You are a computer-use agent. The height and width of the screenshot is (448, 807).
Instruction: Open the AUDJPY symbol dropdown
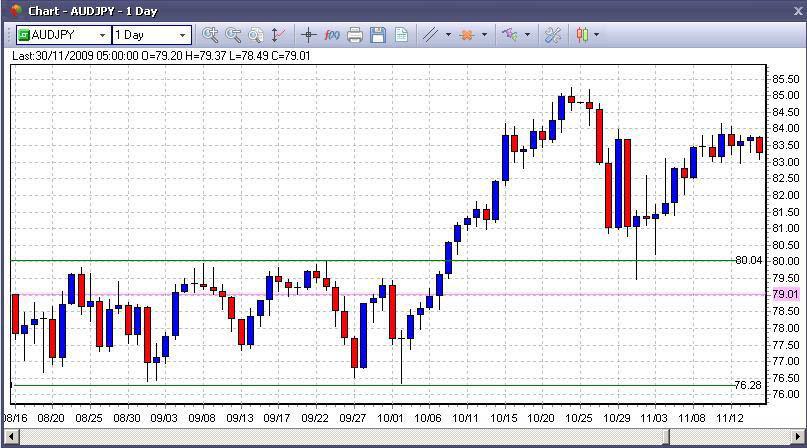click(x=102, y=35)
